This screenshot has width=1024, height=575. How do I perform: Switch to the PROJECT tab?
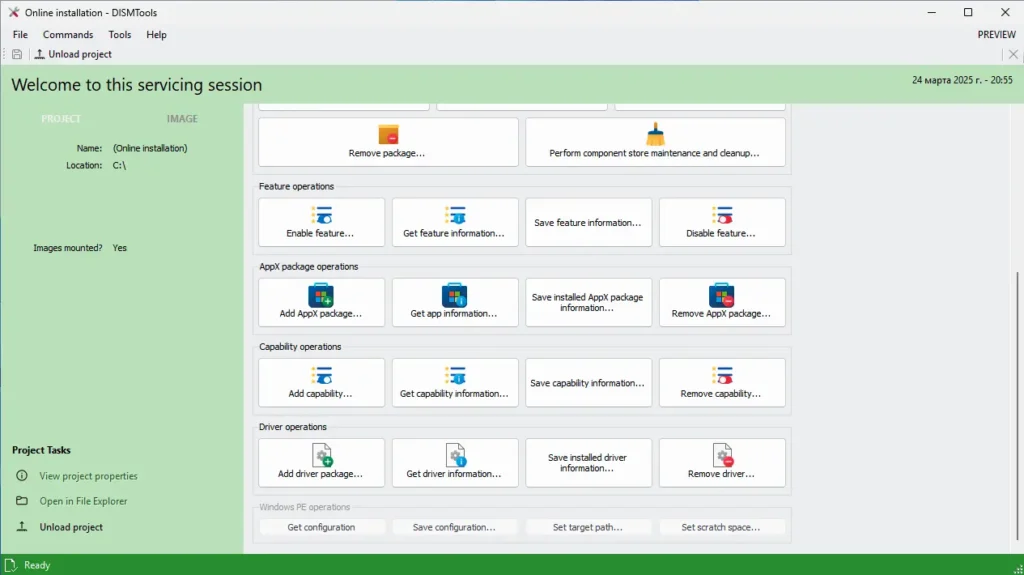pos(61,118)
